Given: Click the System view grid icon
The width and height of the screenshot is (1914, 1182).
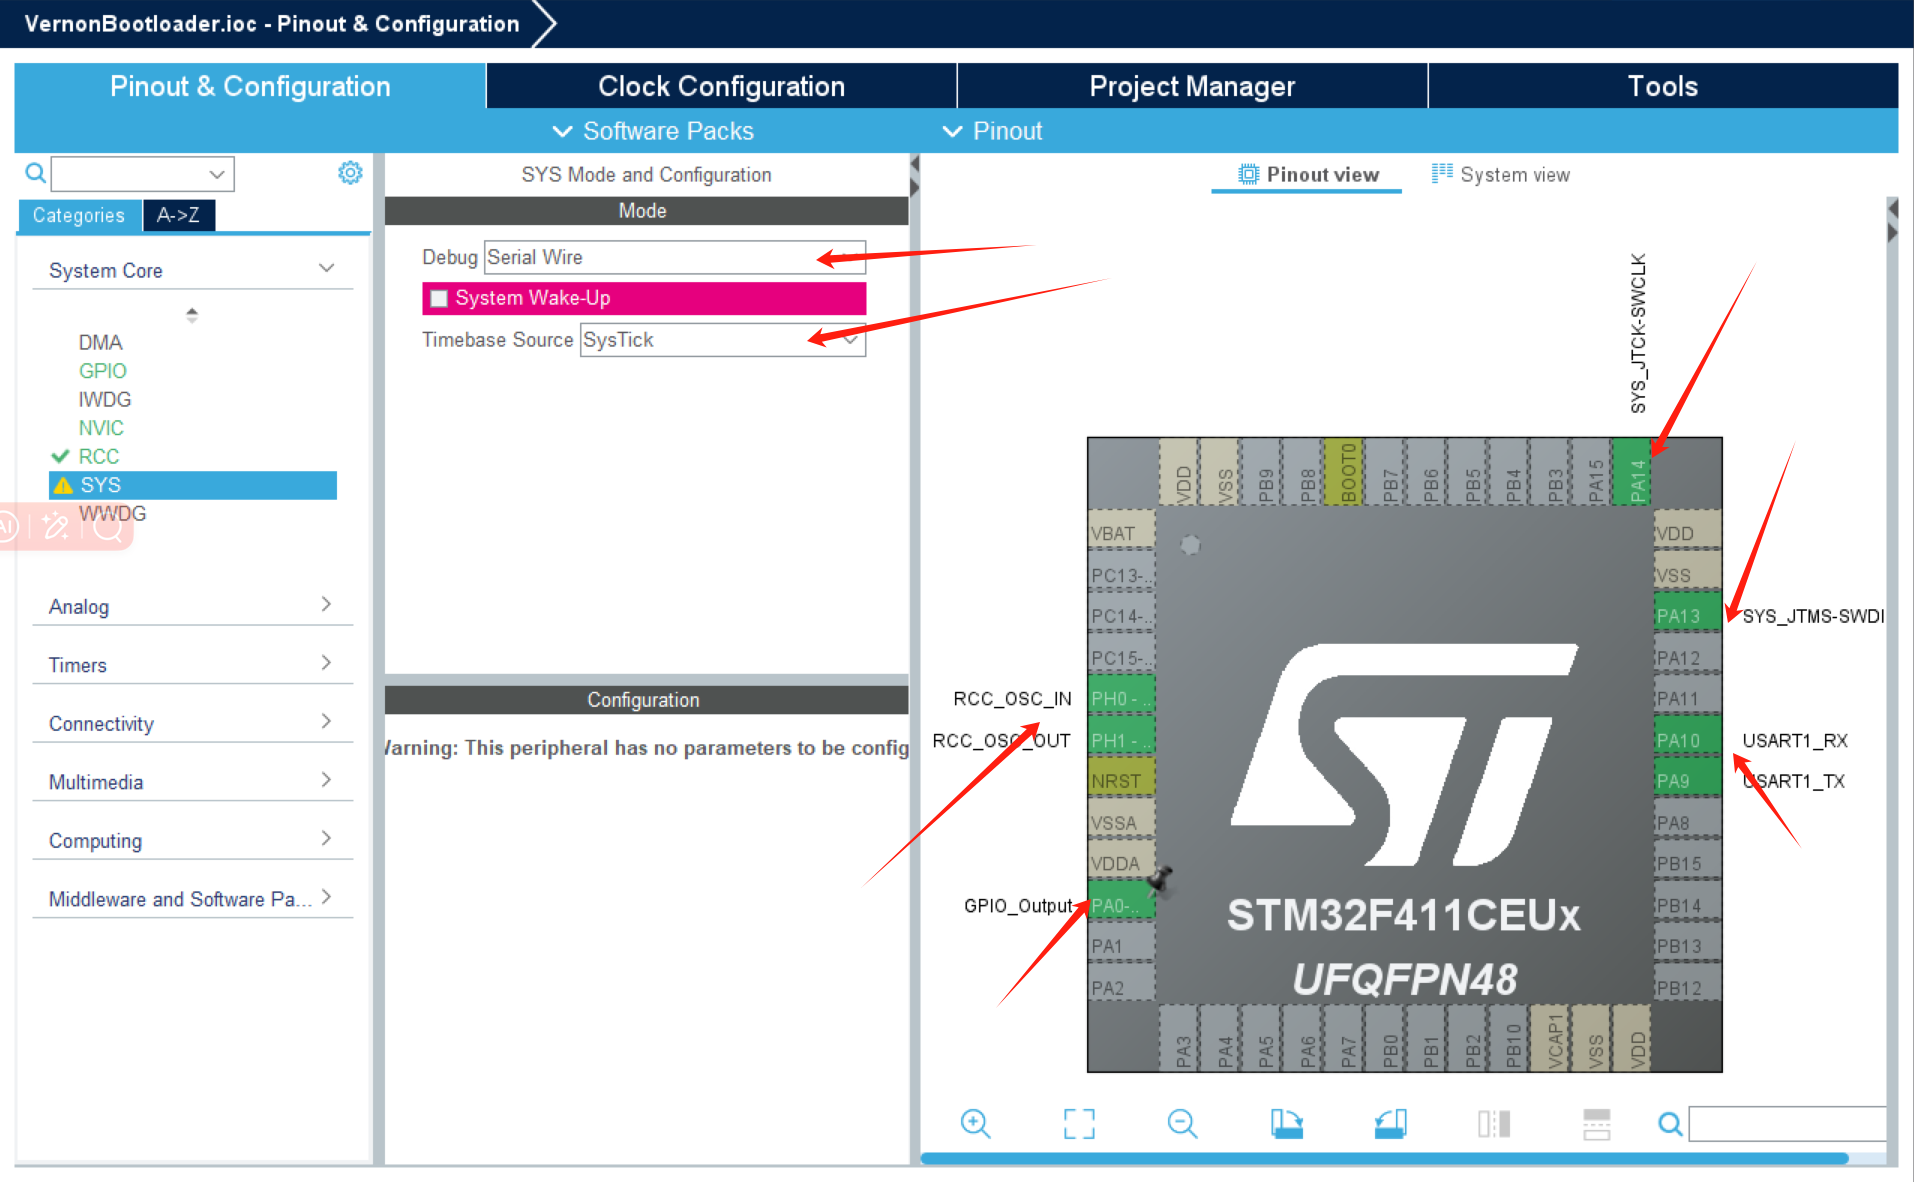Looking at the screenshot, I should click(1442, 173).
